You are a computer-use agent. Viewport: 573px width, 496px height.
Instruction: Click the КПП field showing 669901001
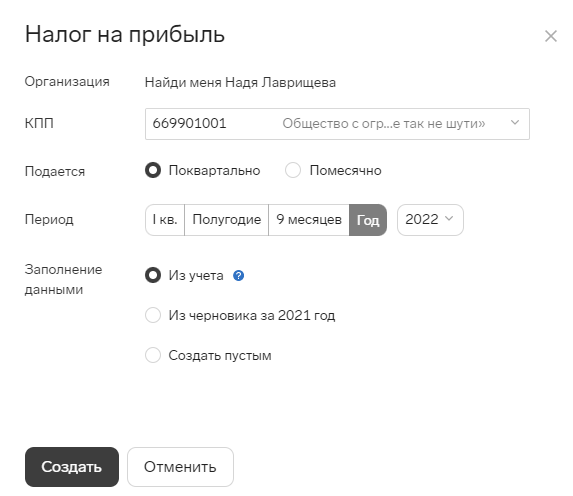pyautogui.click(x=337, y=124)
